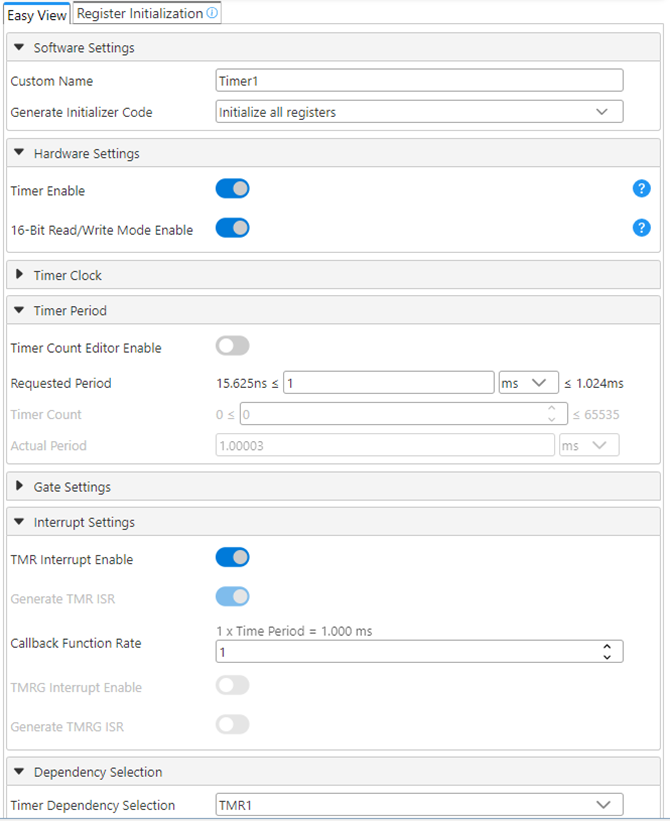Disable 16-Bit Read/Write Mode switch
Viewport: 670px width, 821px height.
(x=232, y=228)
